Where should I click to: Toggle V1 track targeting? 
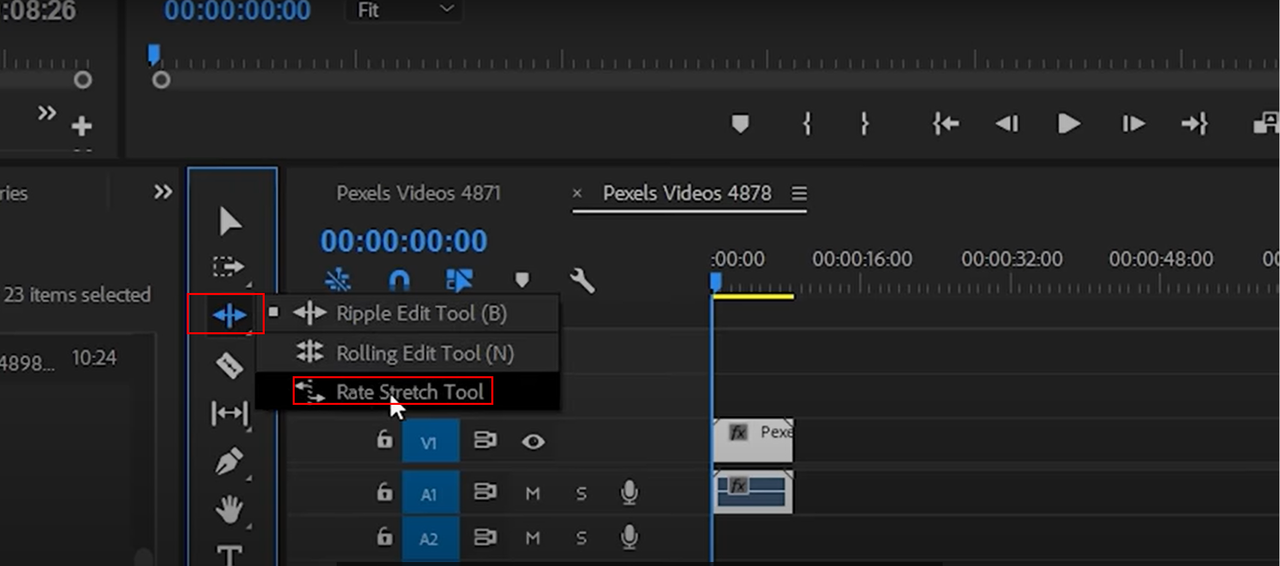coord(430,441)
